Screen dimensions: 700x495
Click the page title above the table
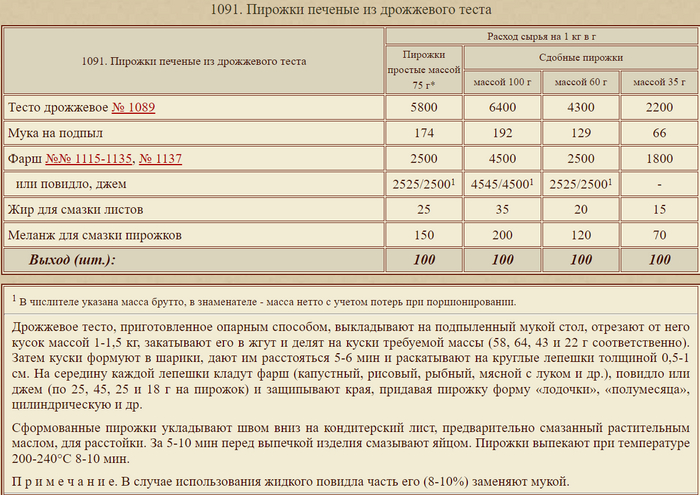(x=350, y=11)
